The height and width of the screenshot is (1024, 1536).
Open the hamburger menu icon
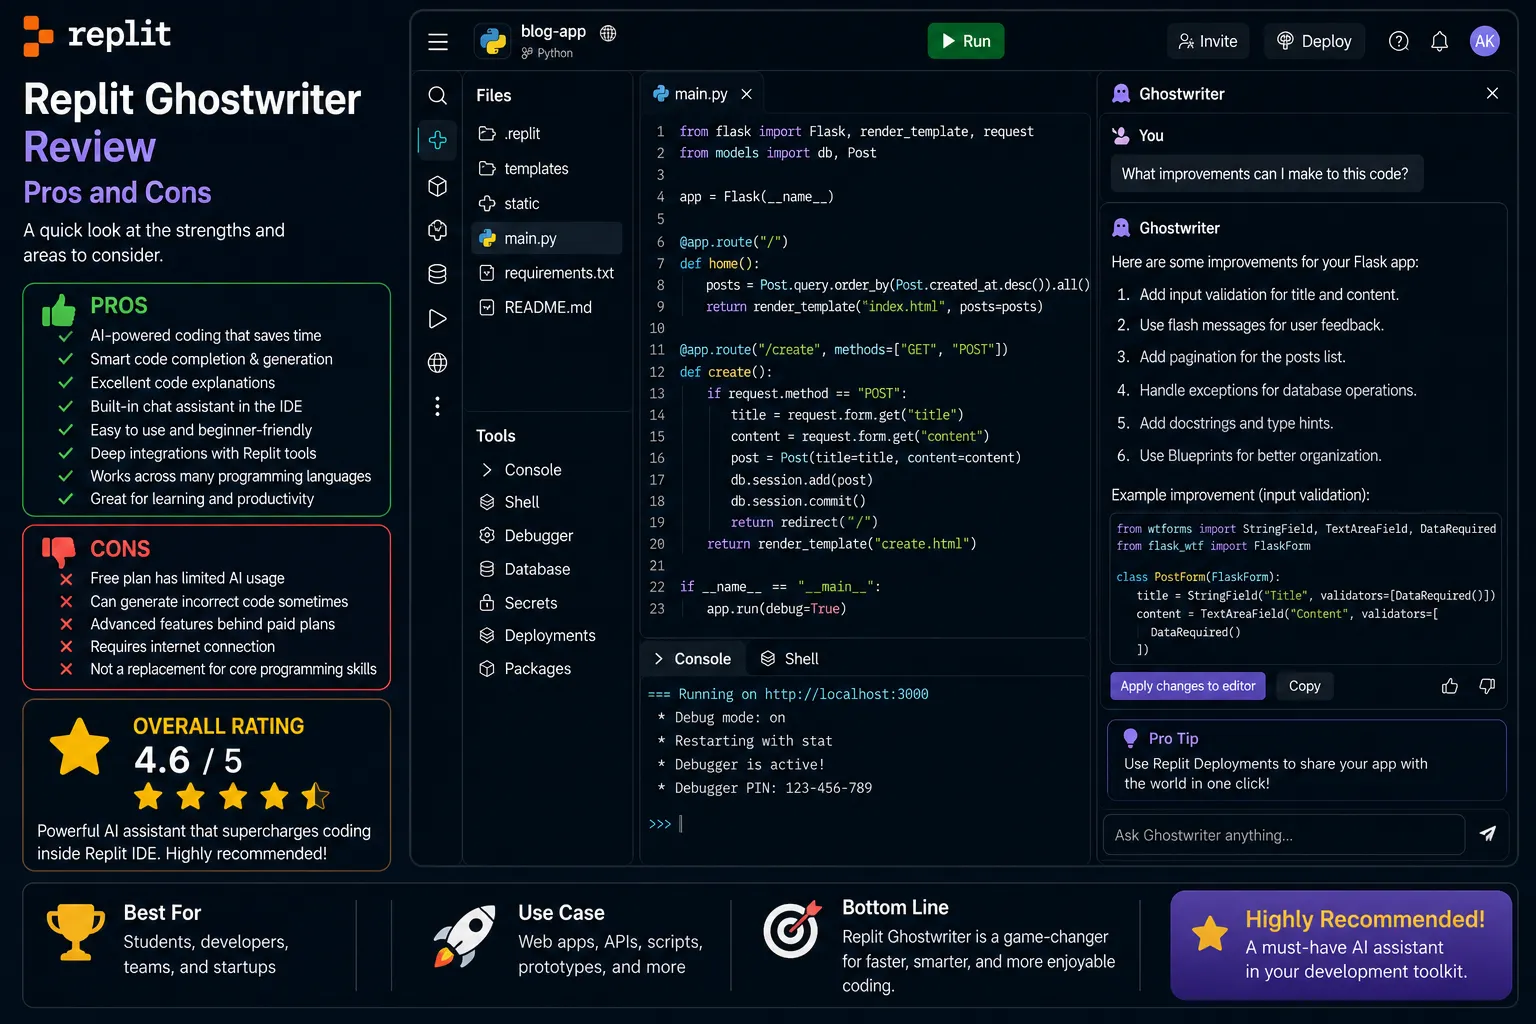click(x=438, y=41)
